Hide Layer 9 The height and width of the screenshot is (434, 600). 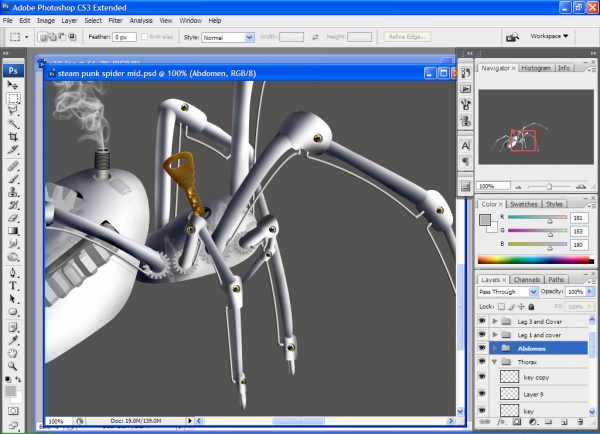click(482, 393)
